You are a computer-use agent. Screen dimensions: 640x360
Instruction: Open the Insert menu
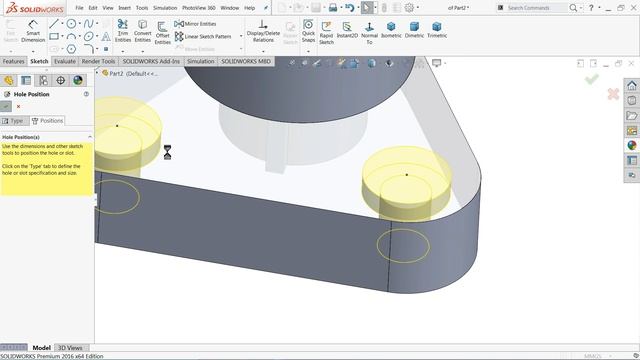[x=124, y=8]
